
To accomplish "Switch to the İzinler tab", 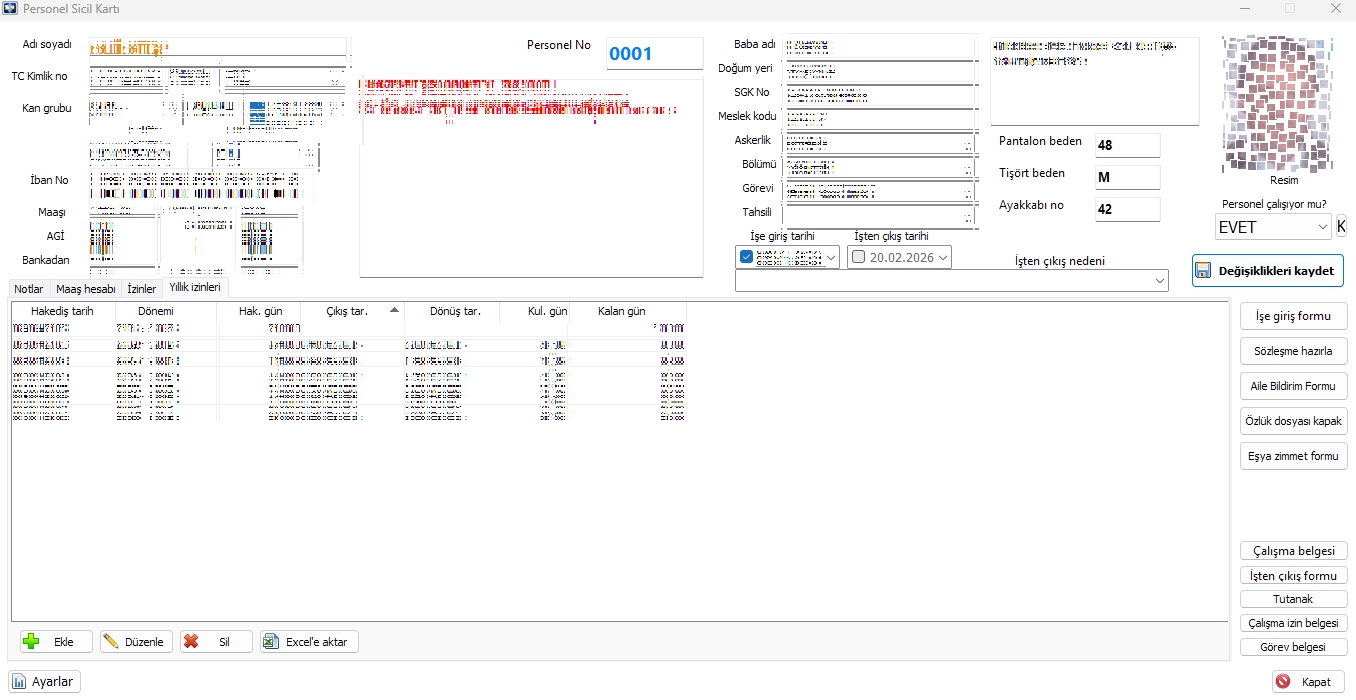I will (x=141, y=289).
